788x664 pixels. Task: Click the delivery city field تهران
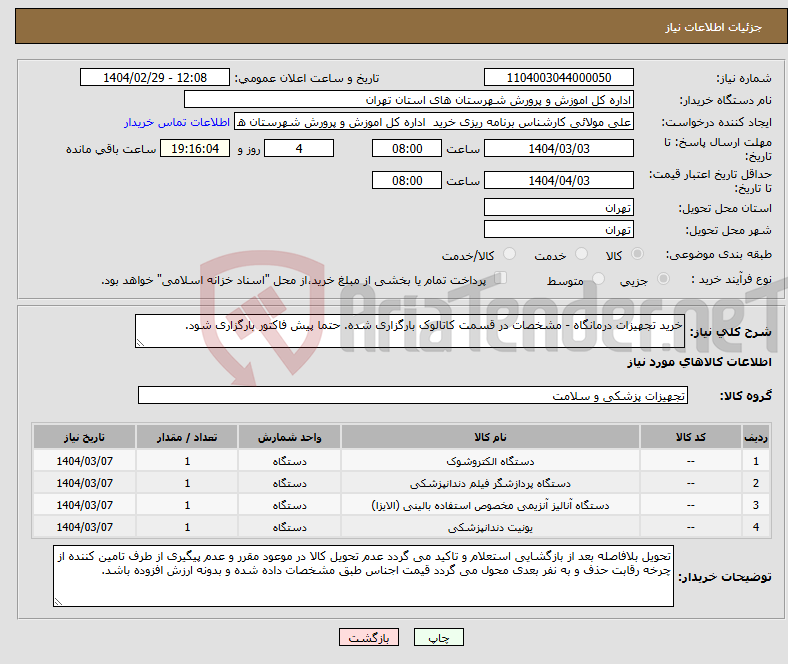(x=558, y=229)
